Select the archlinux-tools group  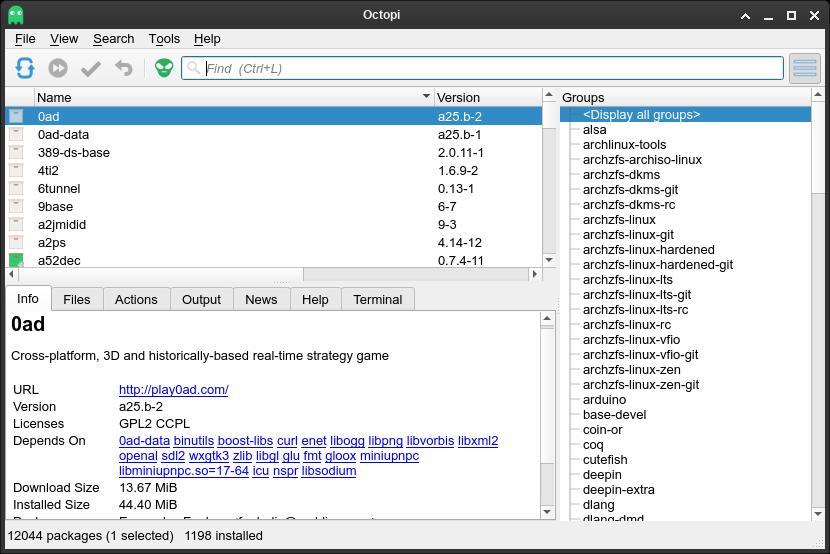(x=624, y=144)
